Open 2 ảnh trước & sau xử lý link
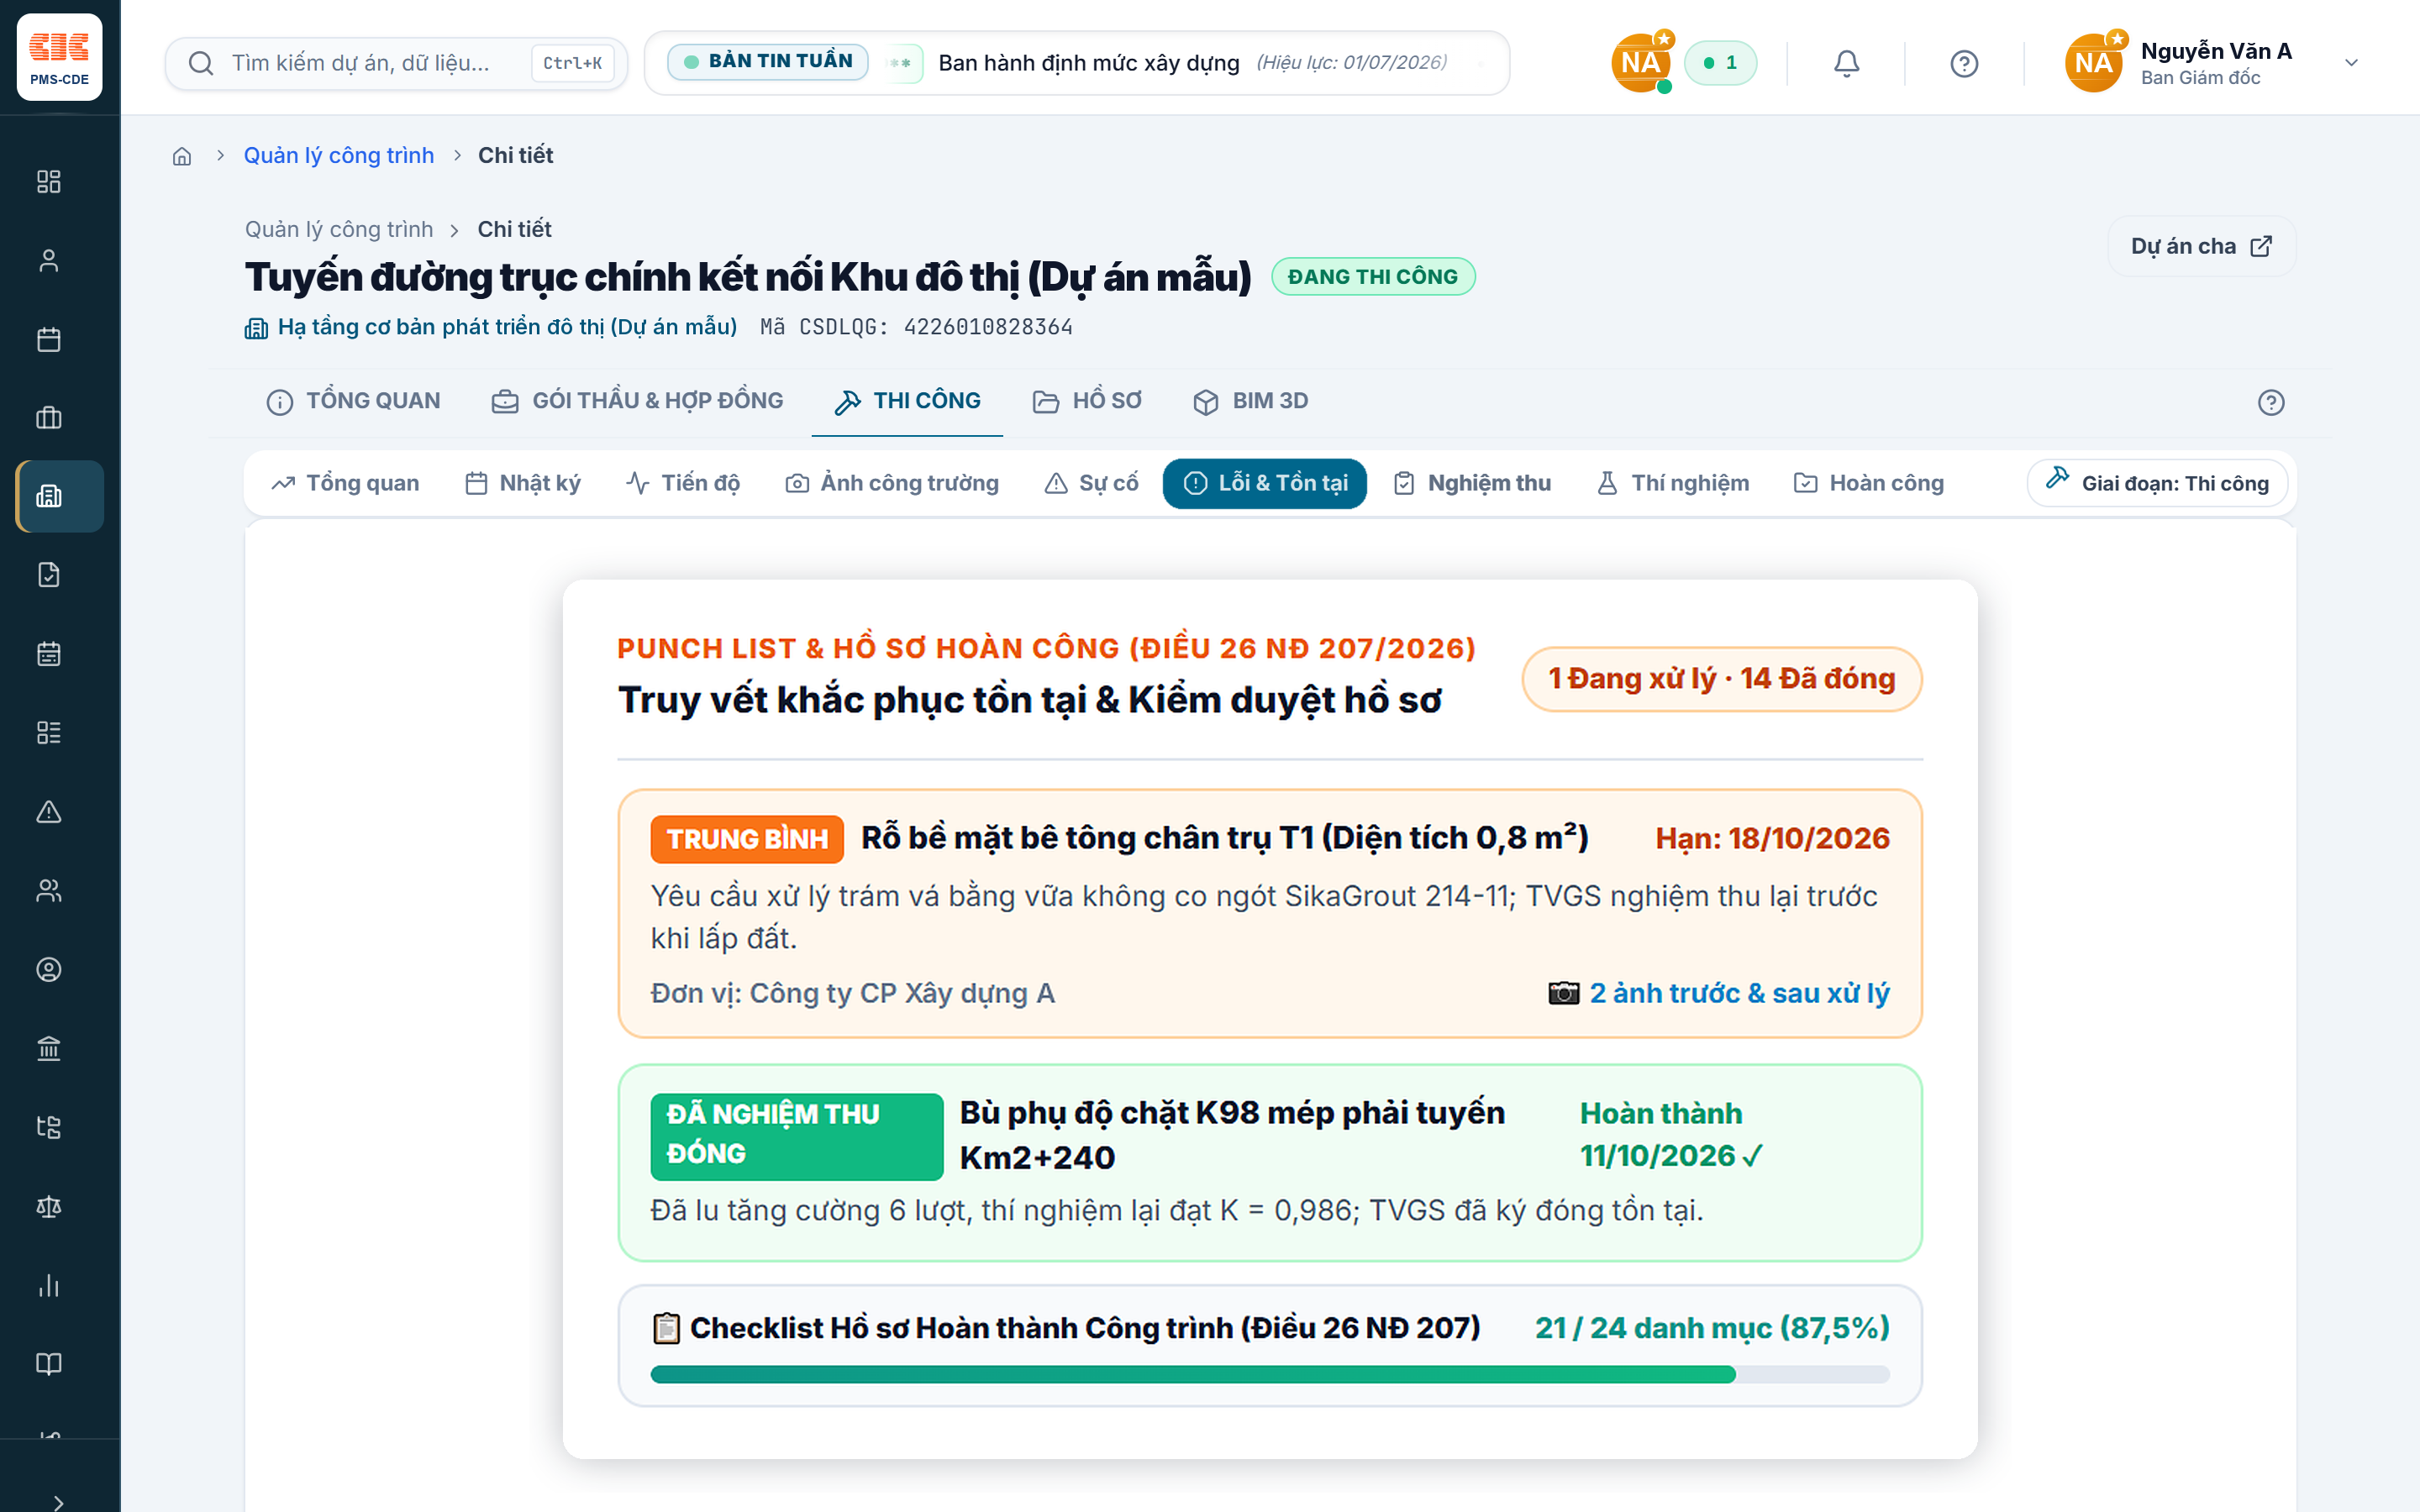 pyautogui.click(x=1719, y=993)
